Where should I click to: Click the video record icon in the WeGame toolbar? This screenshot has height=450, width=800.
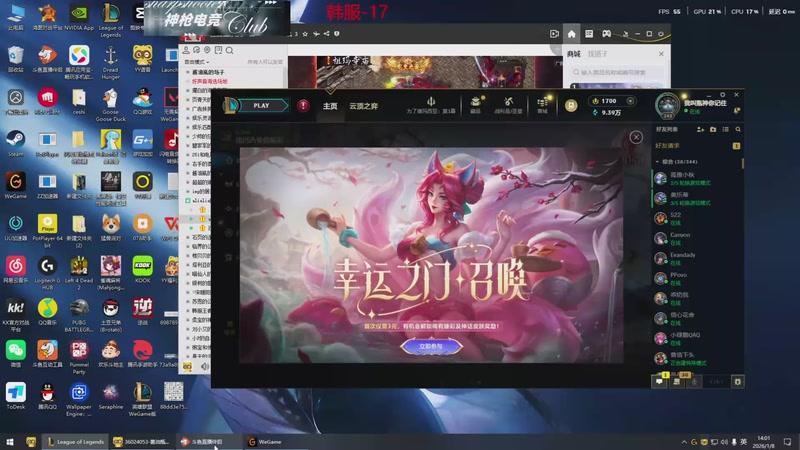pyautogui.click(x=555, y=34)
